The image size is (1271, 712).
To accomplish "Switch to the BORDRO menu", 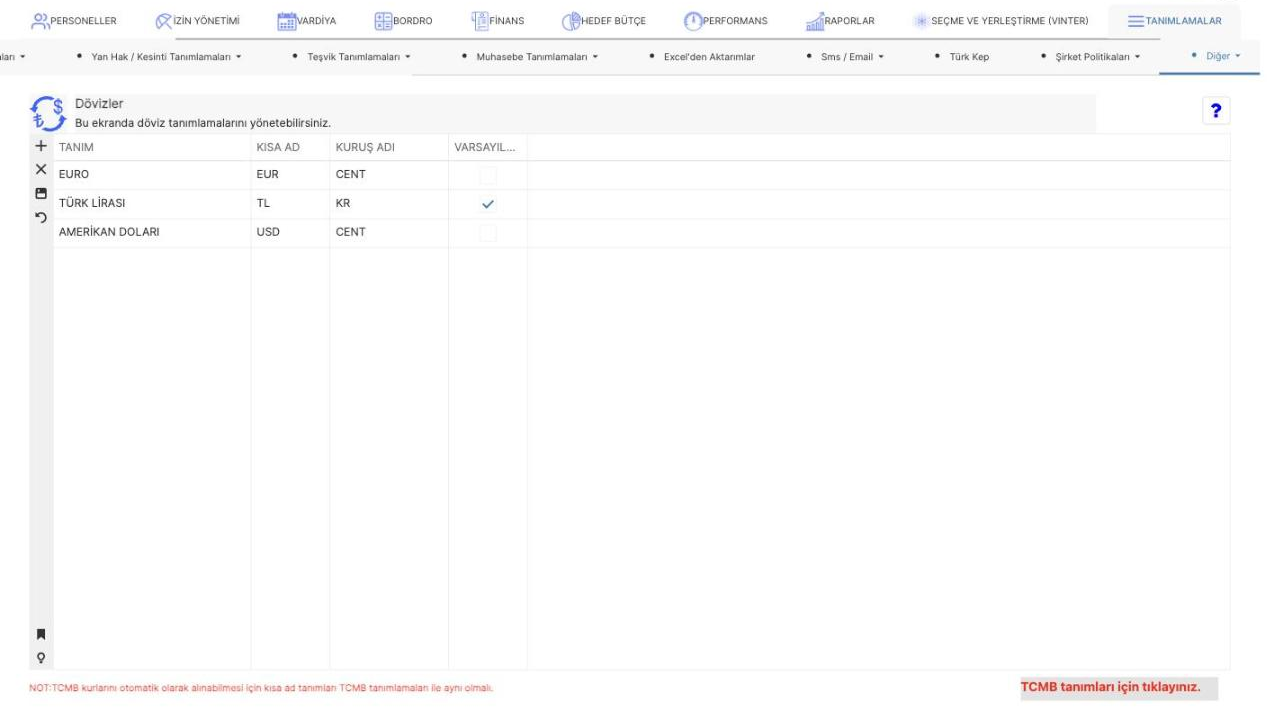I will click(404, 23).
